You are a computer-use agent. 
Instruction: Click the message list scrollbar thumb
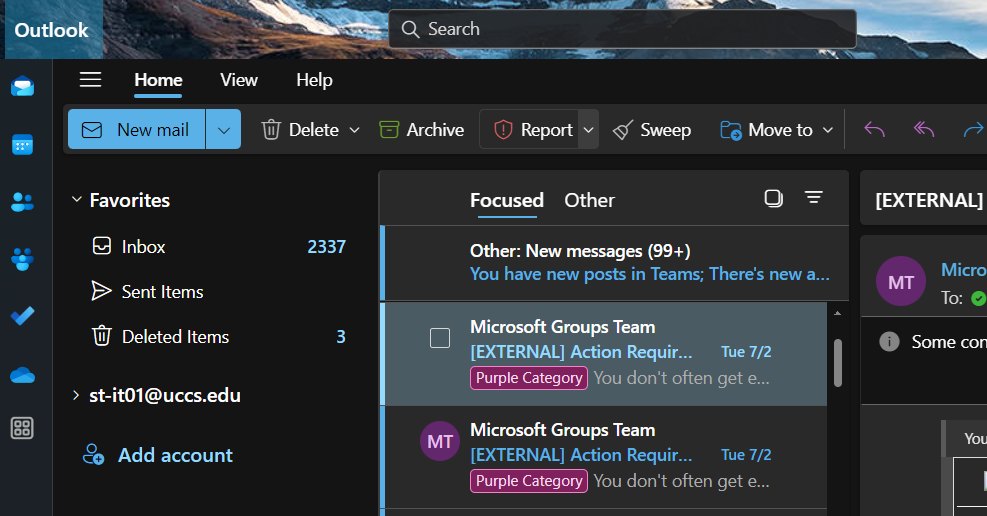point(838,363)
